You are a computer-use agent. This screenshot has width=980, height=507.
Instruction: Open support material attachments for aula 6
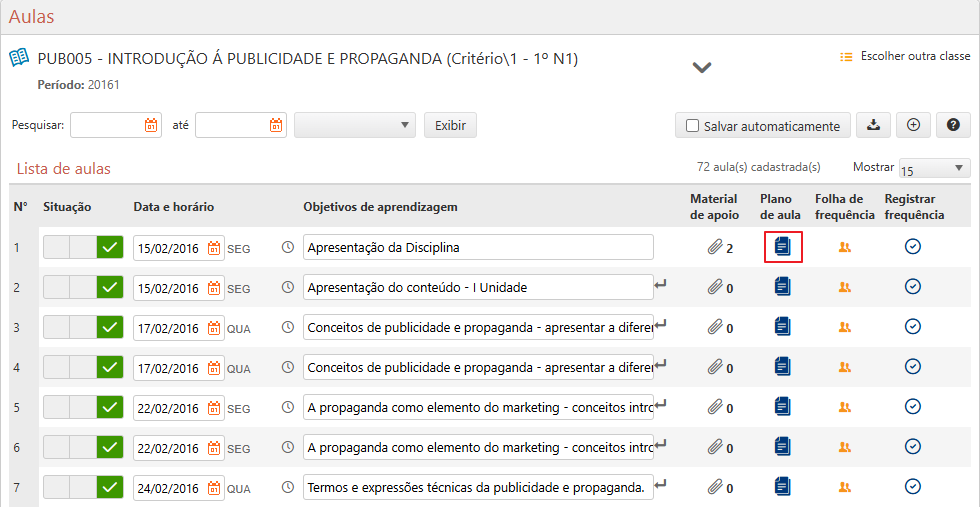[720, 446]
